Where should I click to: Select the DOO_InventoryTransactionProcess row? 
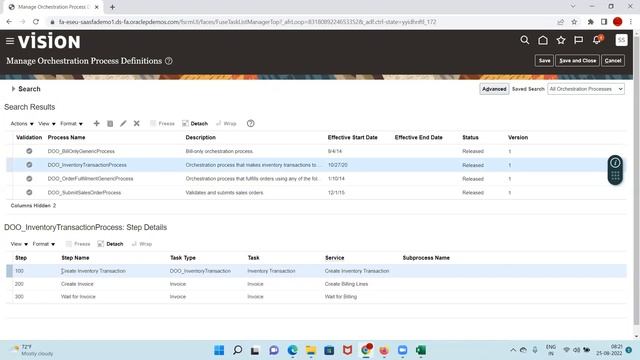point(316,165)
